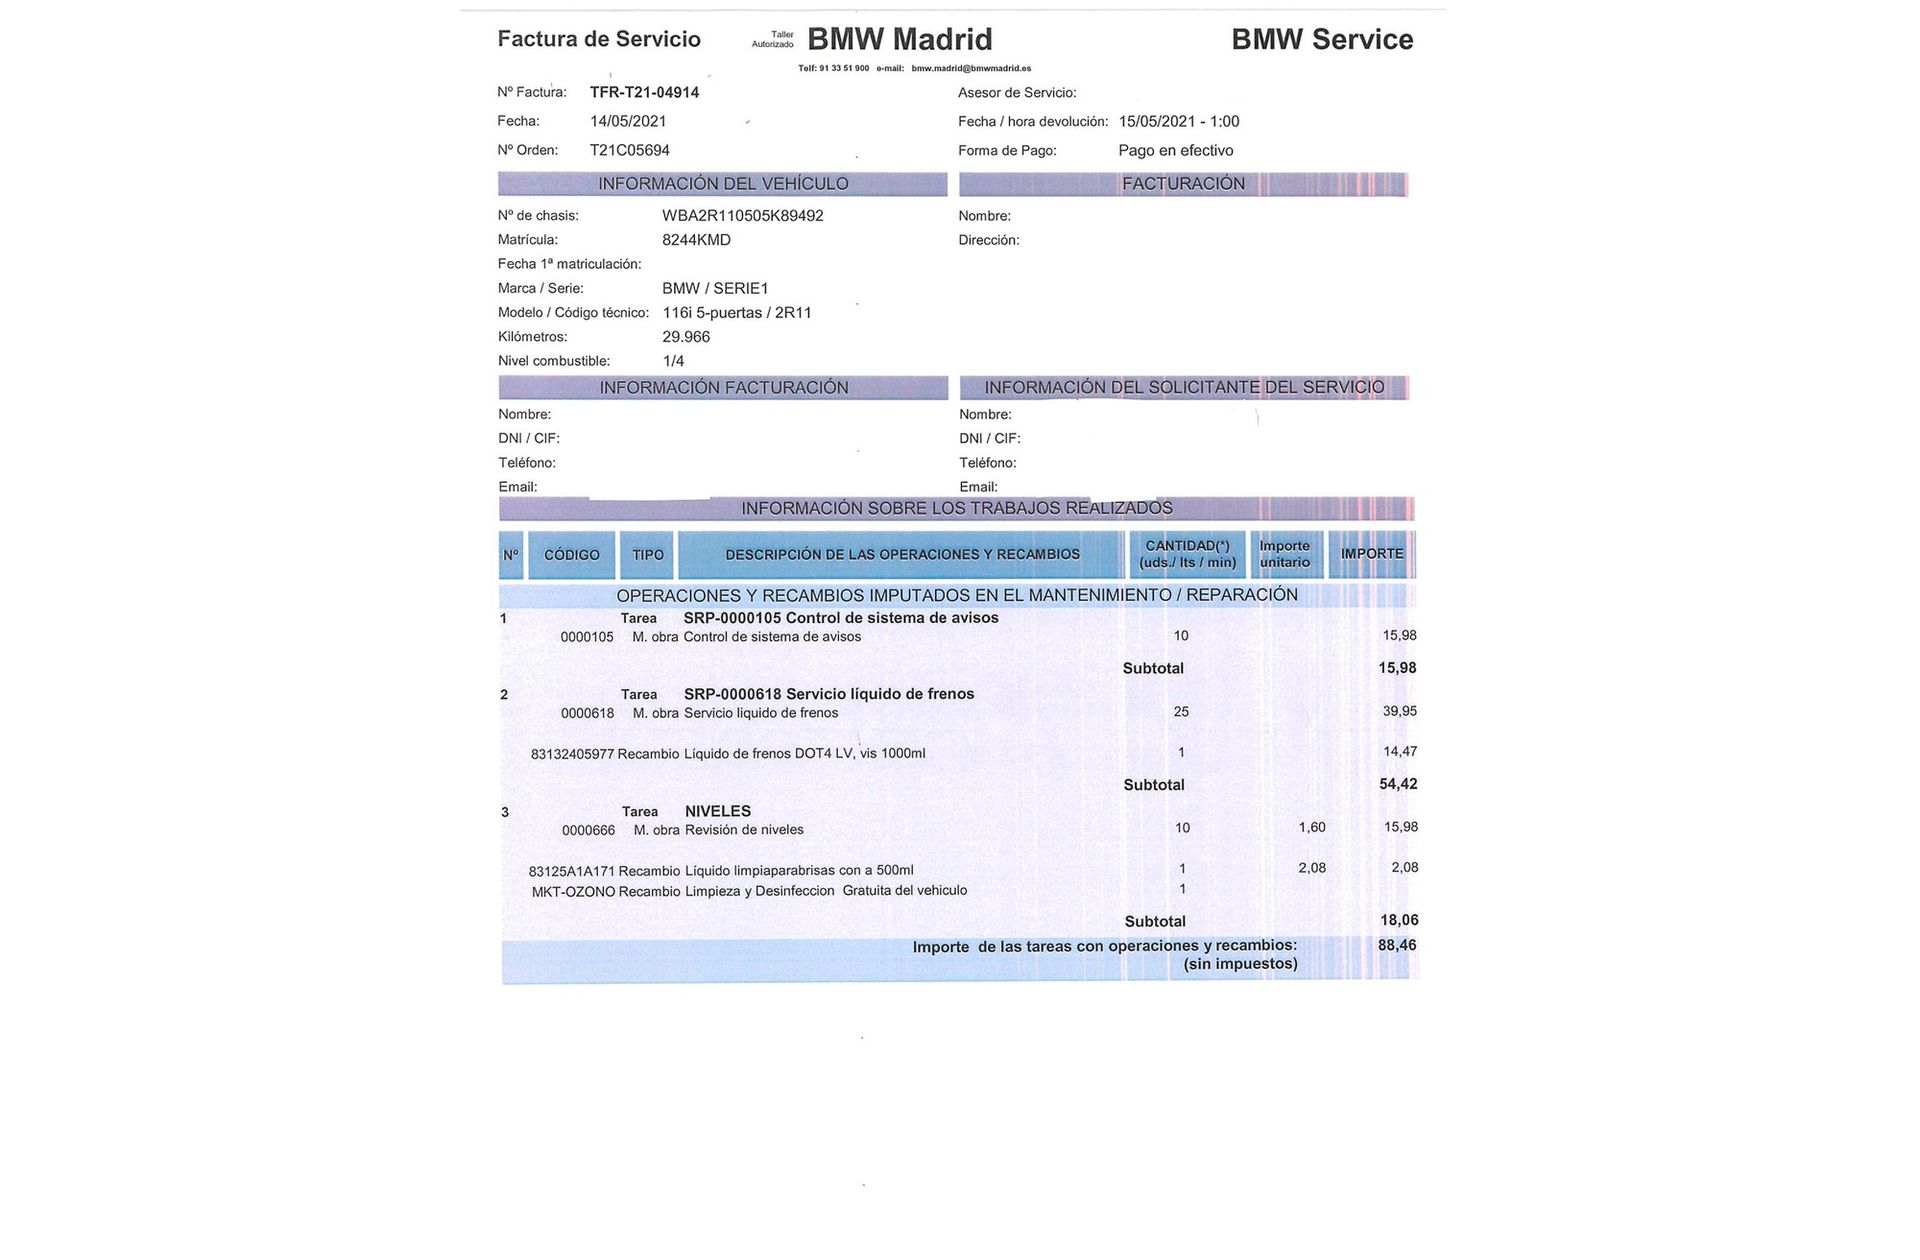
Task: Select license plate 8244KMD
Action: click(696, 240)
